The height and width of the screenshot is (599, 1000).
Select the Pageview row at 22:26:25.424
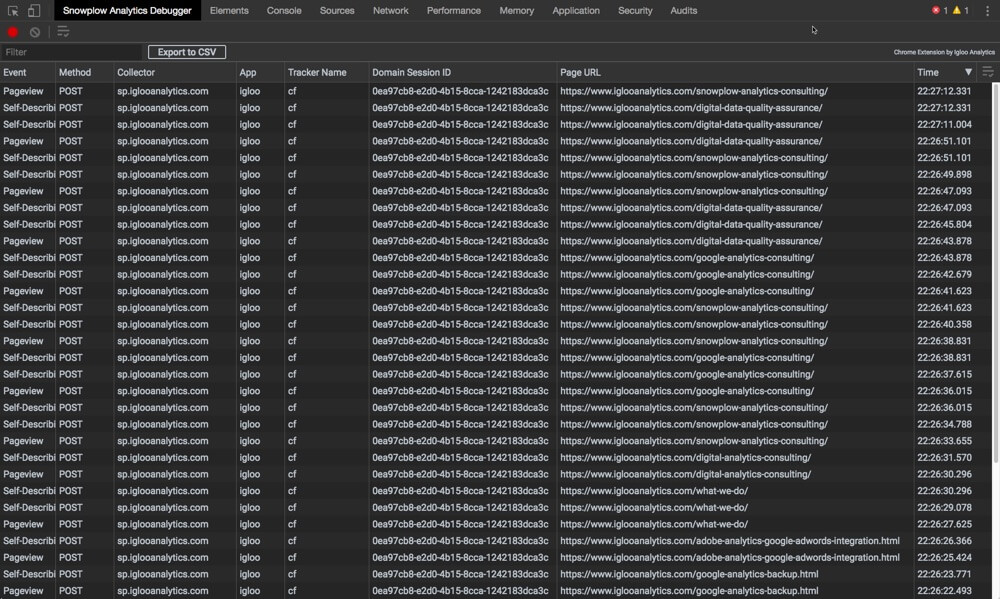click(496, 558)
